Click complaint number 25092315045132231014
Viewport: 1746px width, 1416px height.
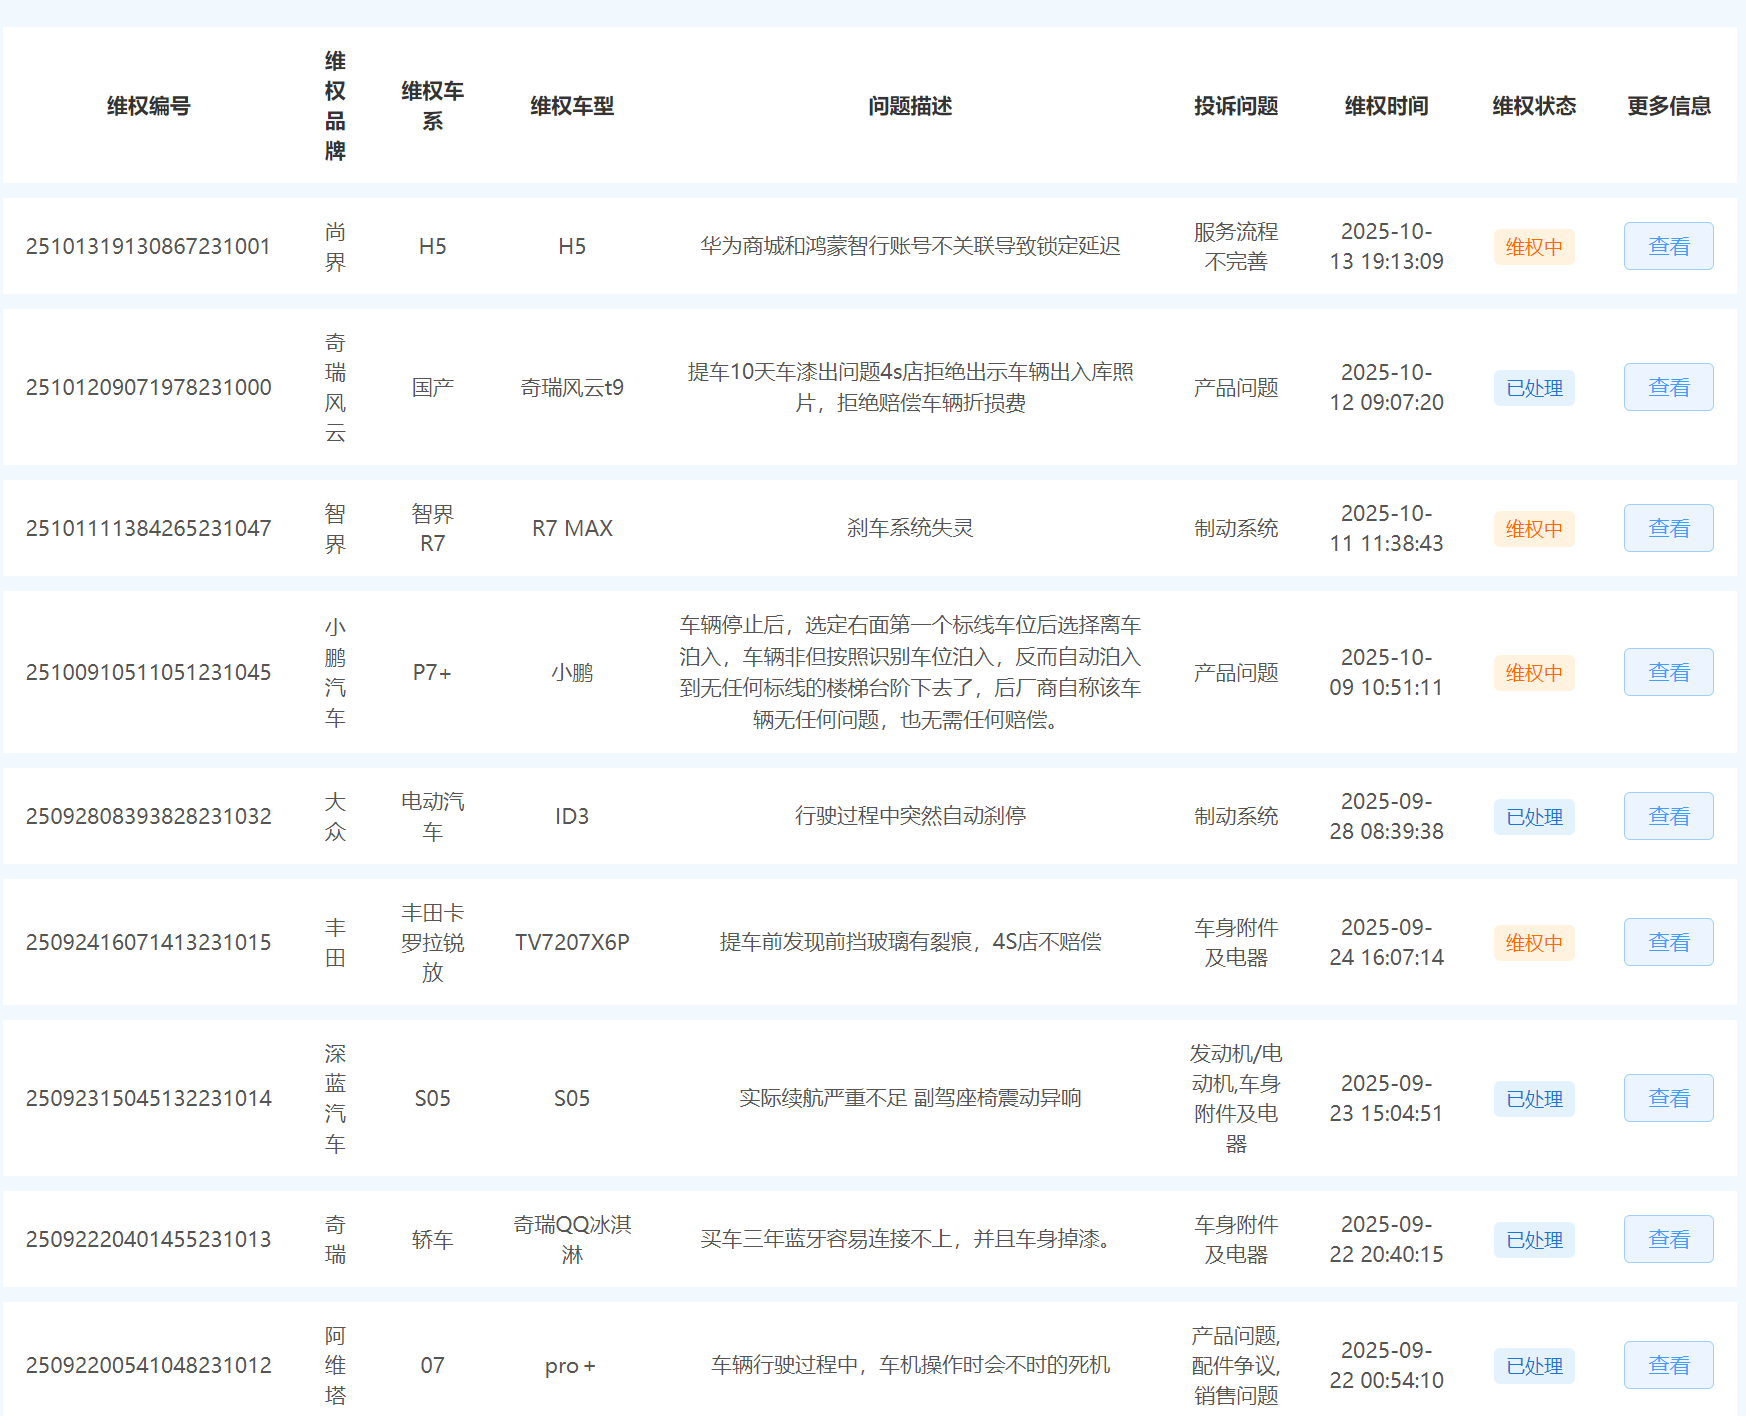pyautogui.click(x=148, y=1098)
